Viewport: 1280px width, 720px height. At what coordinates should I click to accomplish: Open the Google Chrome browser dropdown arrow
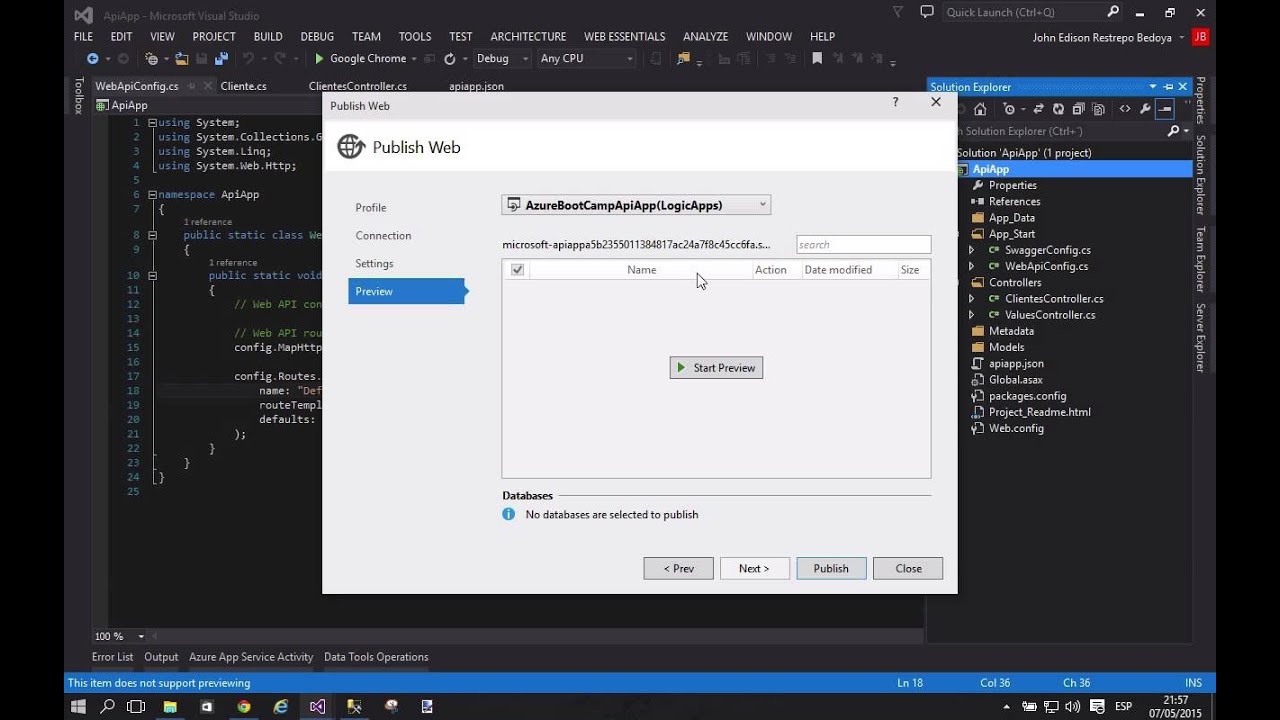click(413, 59)
